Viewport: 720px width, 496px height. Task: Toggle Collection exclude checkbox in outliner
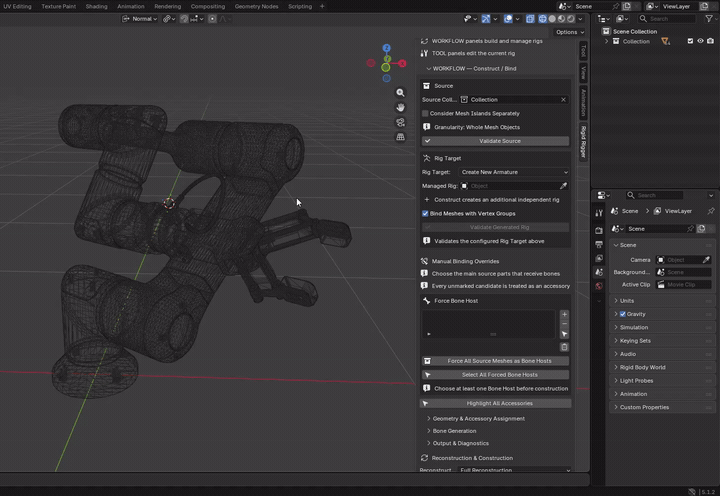click(690, 41)
